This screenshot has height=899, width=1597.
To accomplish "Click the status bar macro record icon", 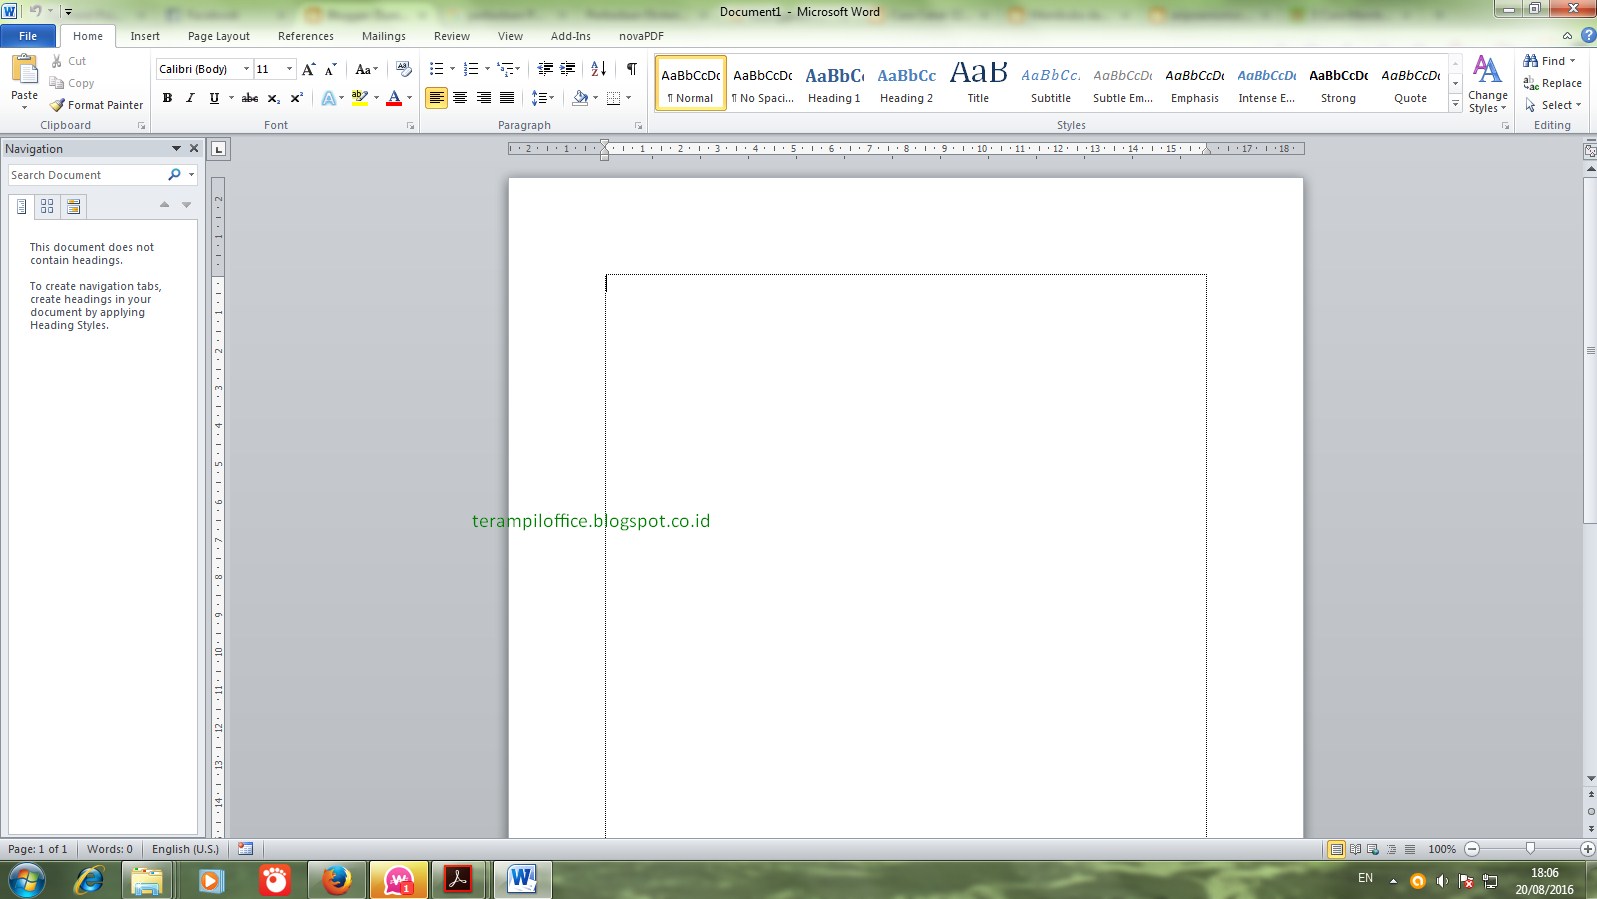I will (x=245, y=849).
